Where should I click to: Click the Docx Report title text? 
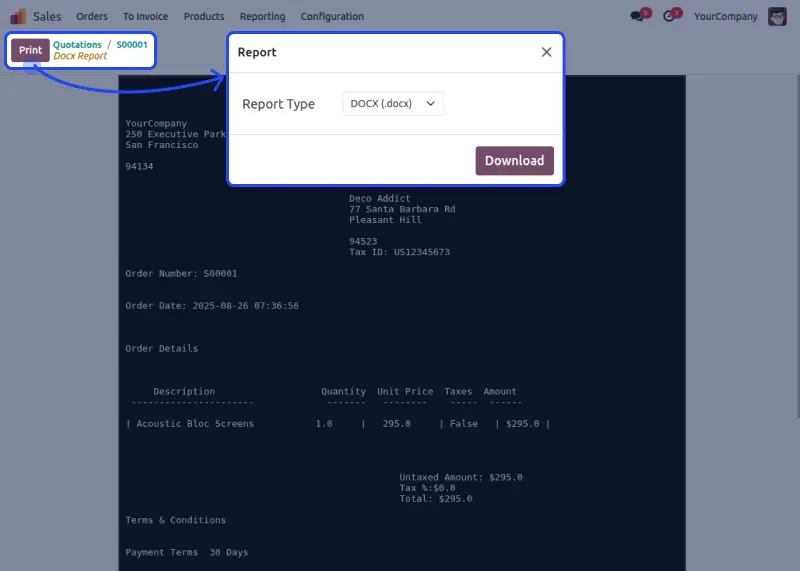(x=80, y=56)
